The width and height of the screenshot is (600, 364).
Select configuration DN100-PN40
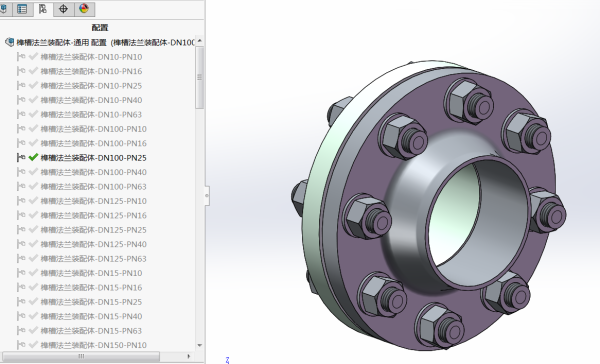(x=93, y=172)
